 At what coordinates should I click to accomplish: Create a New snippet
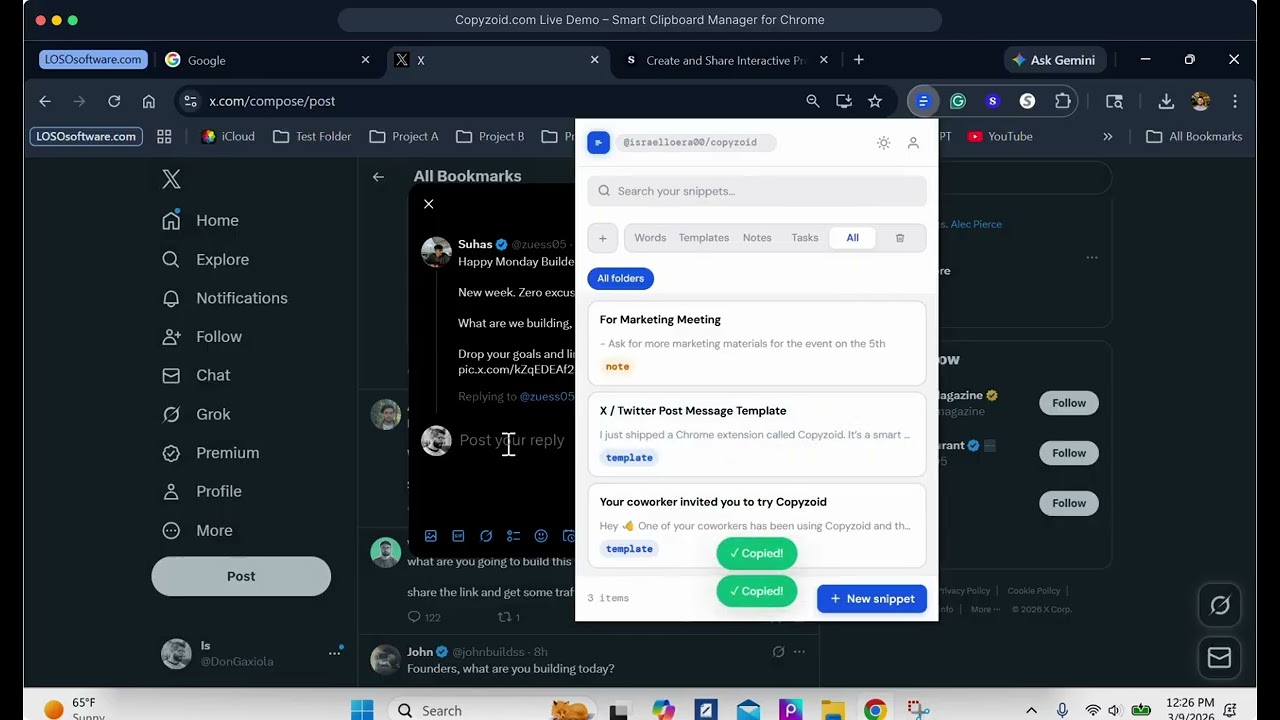click(x=872, y=599)
